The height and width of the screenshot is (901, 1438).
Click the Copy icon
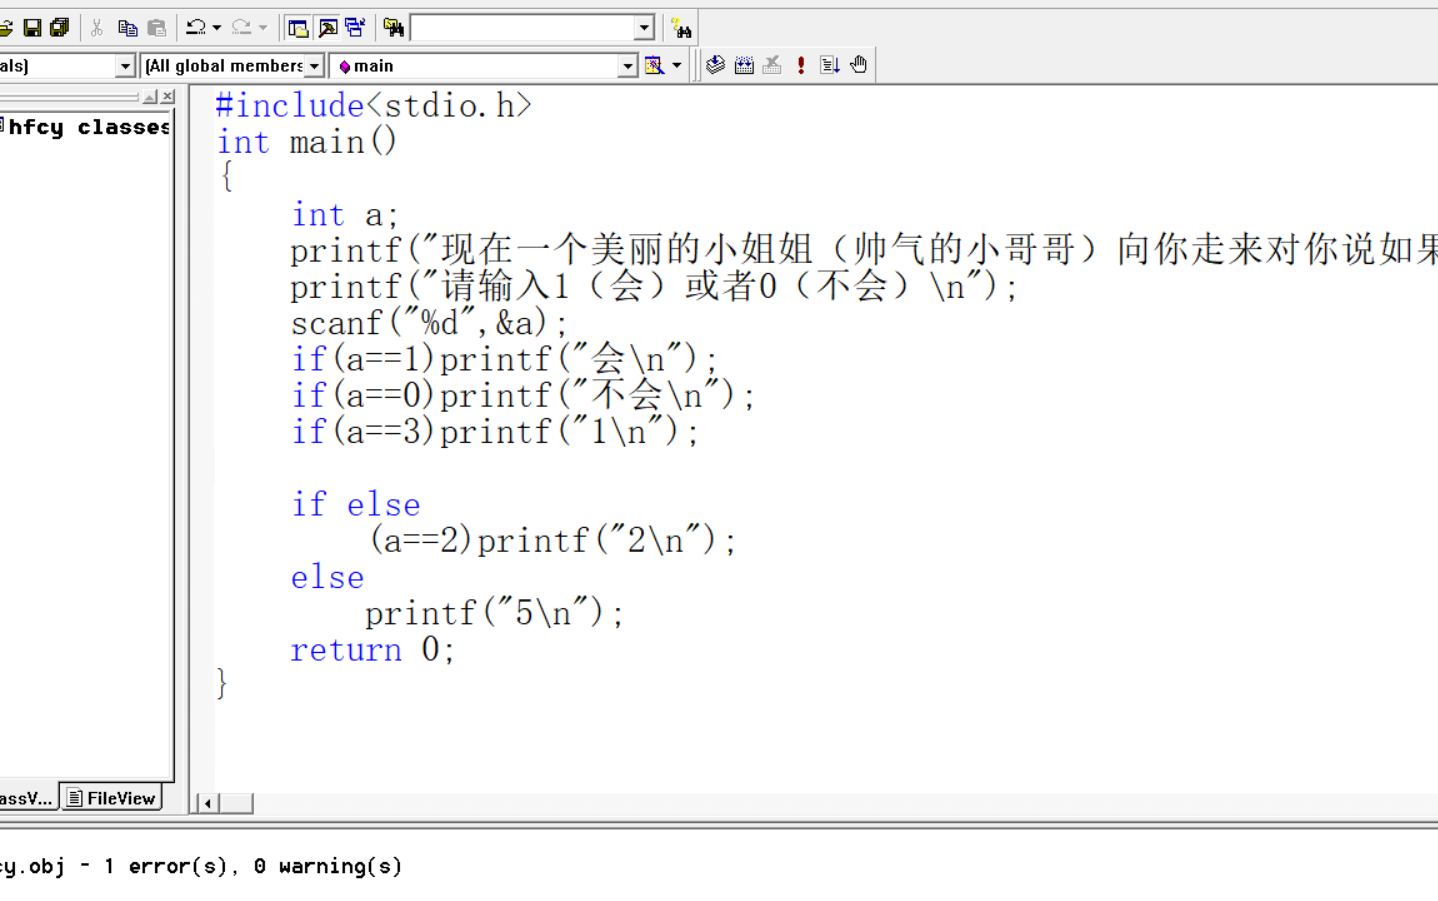tap(127, 28)
